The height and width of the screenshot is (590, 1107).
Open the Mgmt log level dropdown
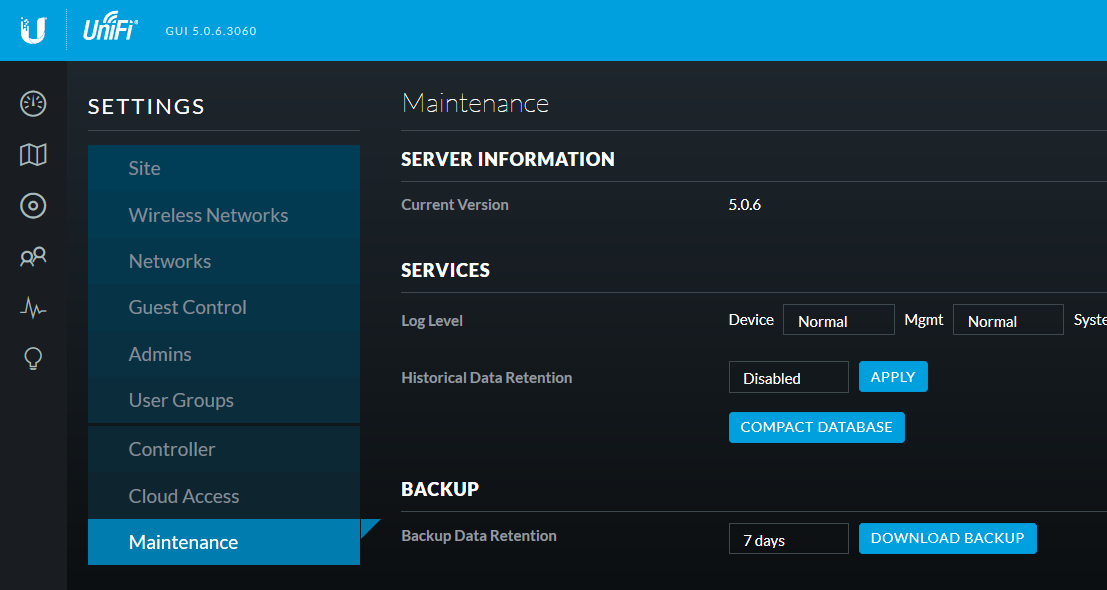(x=1007, y=321)
